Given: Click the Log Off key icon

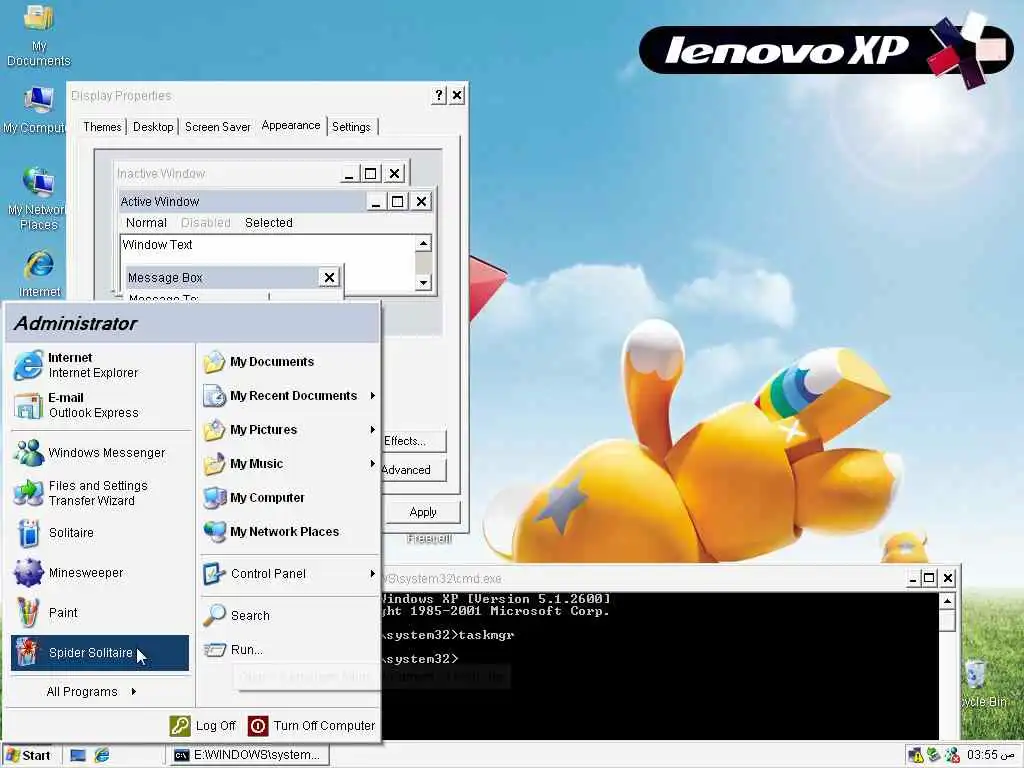Looking at the screenshot, I should tap(180, 726).
